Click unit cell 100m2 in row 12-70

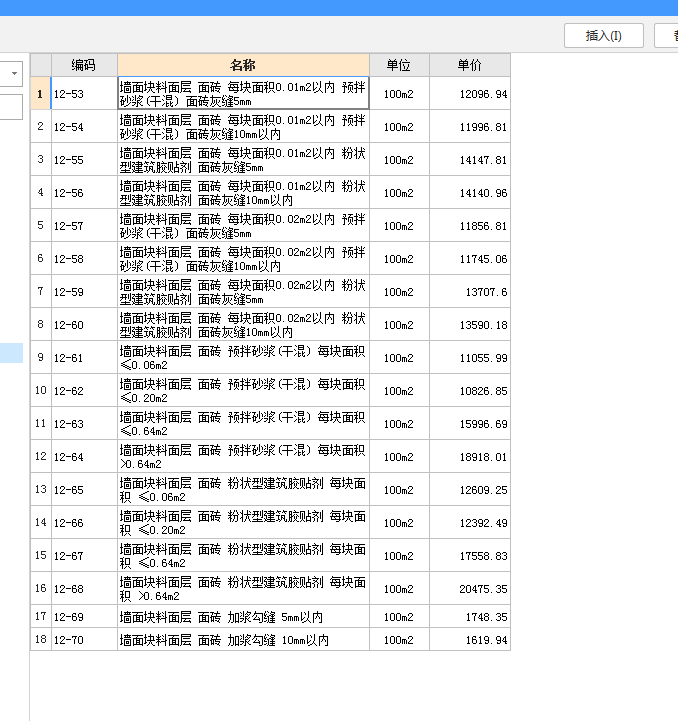[x=399, y=640]
